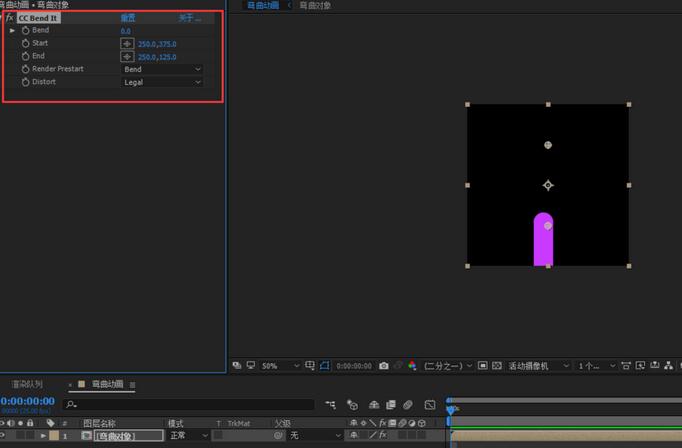
Task: Enable the Start property stopwatch
Action: (x=26, y=43)
